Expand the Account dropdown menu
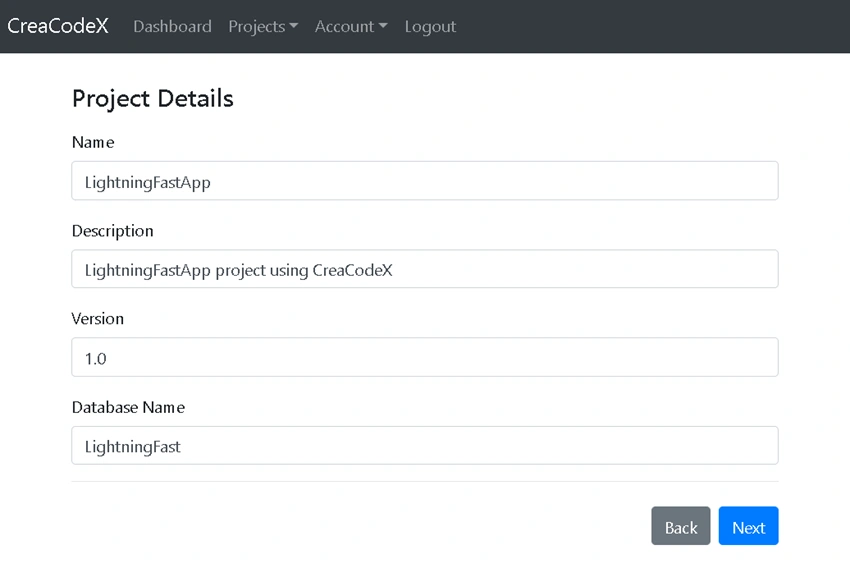Image resolution: width=850 pixels, height=568 pixels. [351, 26]
